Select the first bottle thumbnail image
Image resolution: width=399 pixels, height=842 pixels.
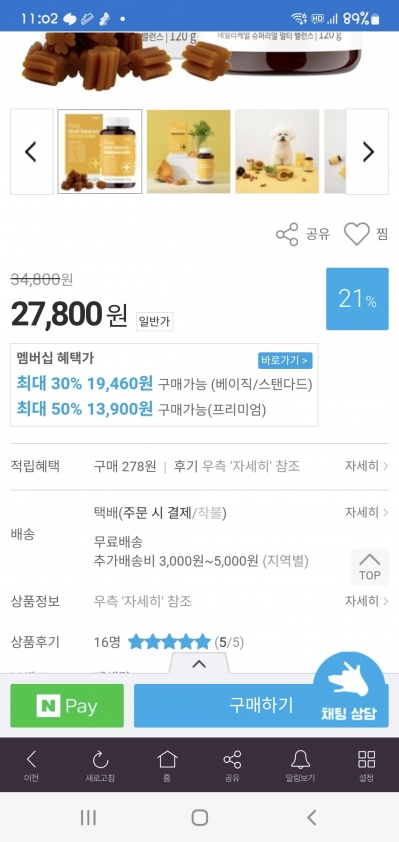point(100,151)
